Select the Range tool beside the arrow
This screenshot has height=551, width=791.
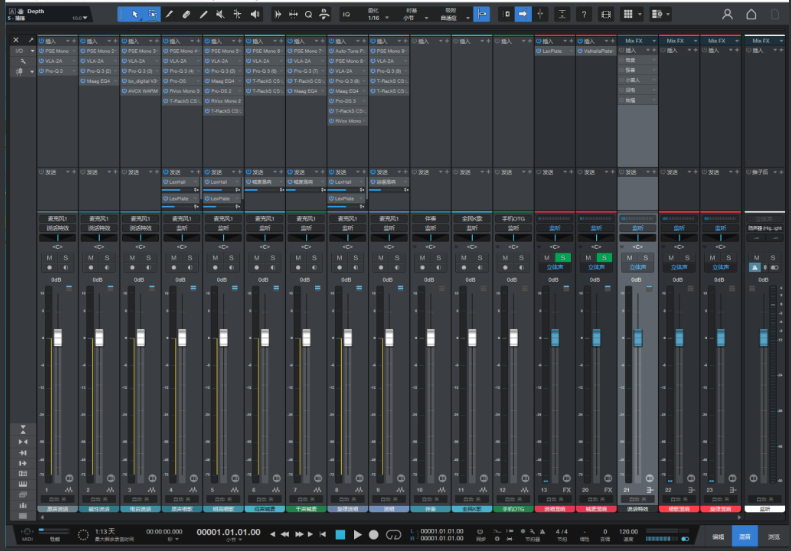[x=153, y=14]
